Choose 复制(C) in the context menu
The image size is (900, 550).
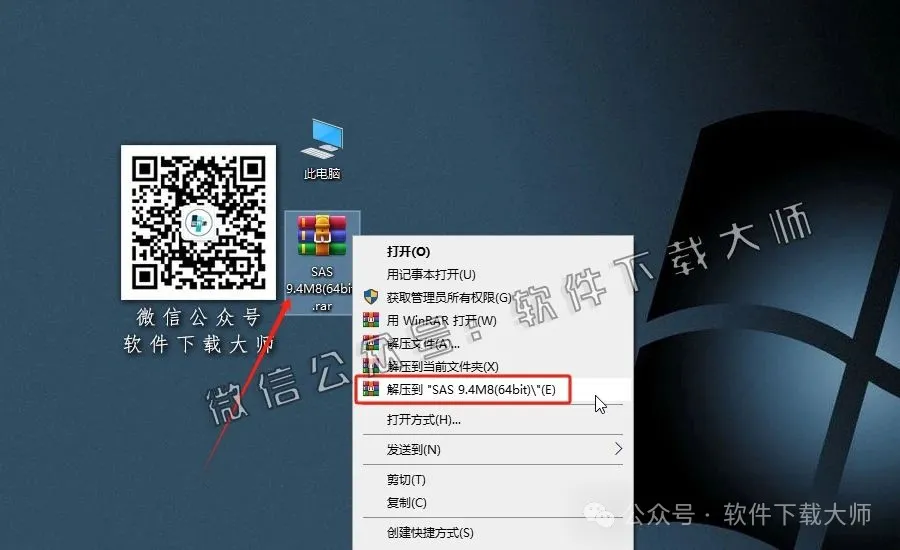pyautogui.click(x=493, y=502)
